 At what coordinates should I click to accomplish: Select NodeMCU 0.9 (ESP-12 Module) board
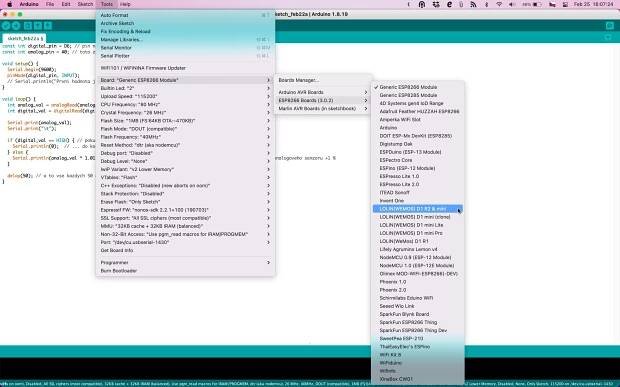[x=418, y=257]
